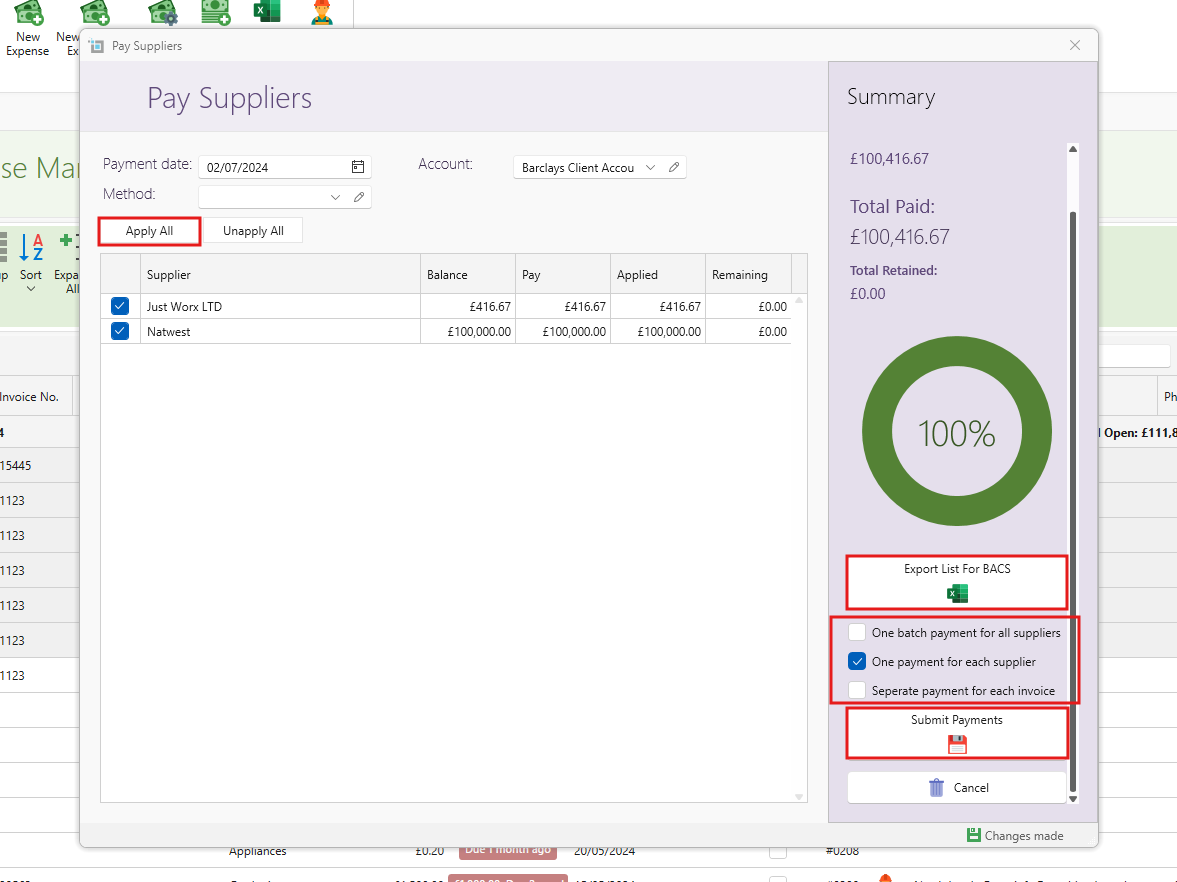Click the worker avatar icon in background toolbar
The image size is (1177, 882).
tap(322, 12)
